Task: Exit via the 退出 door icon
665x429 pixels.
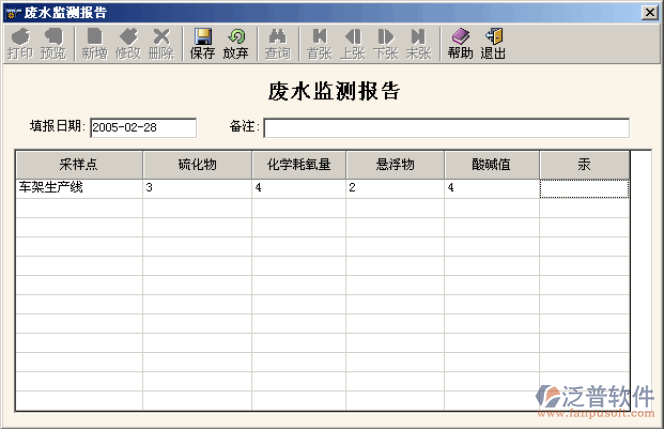Action: click(x=493, y=44)
